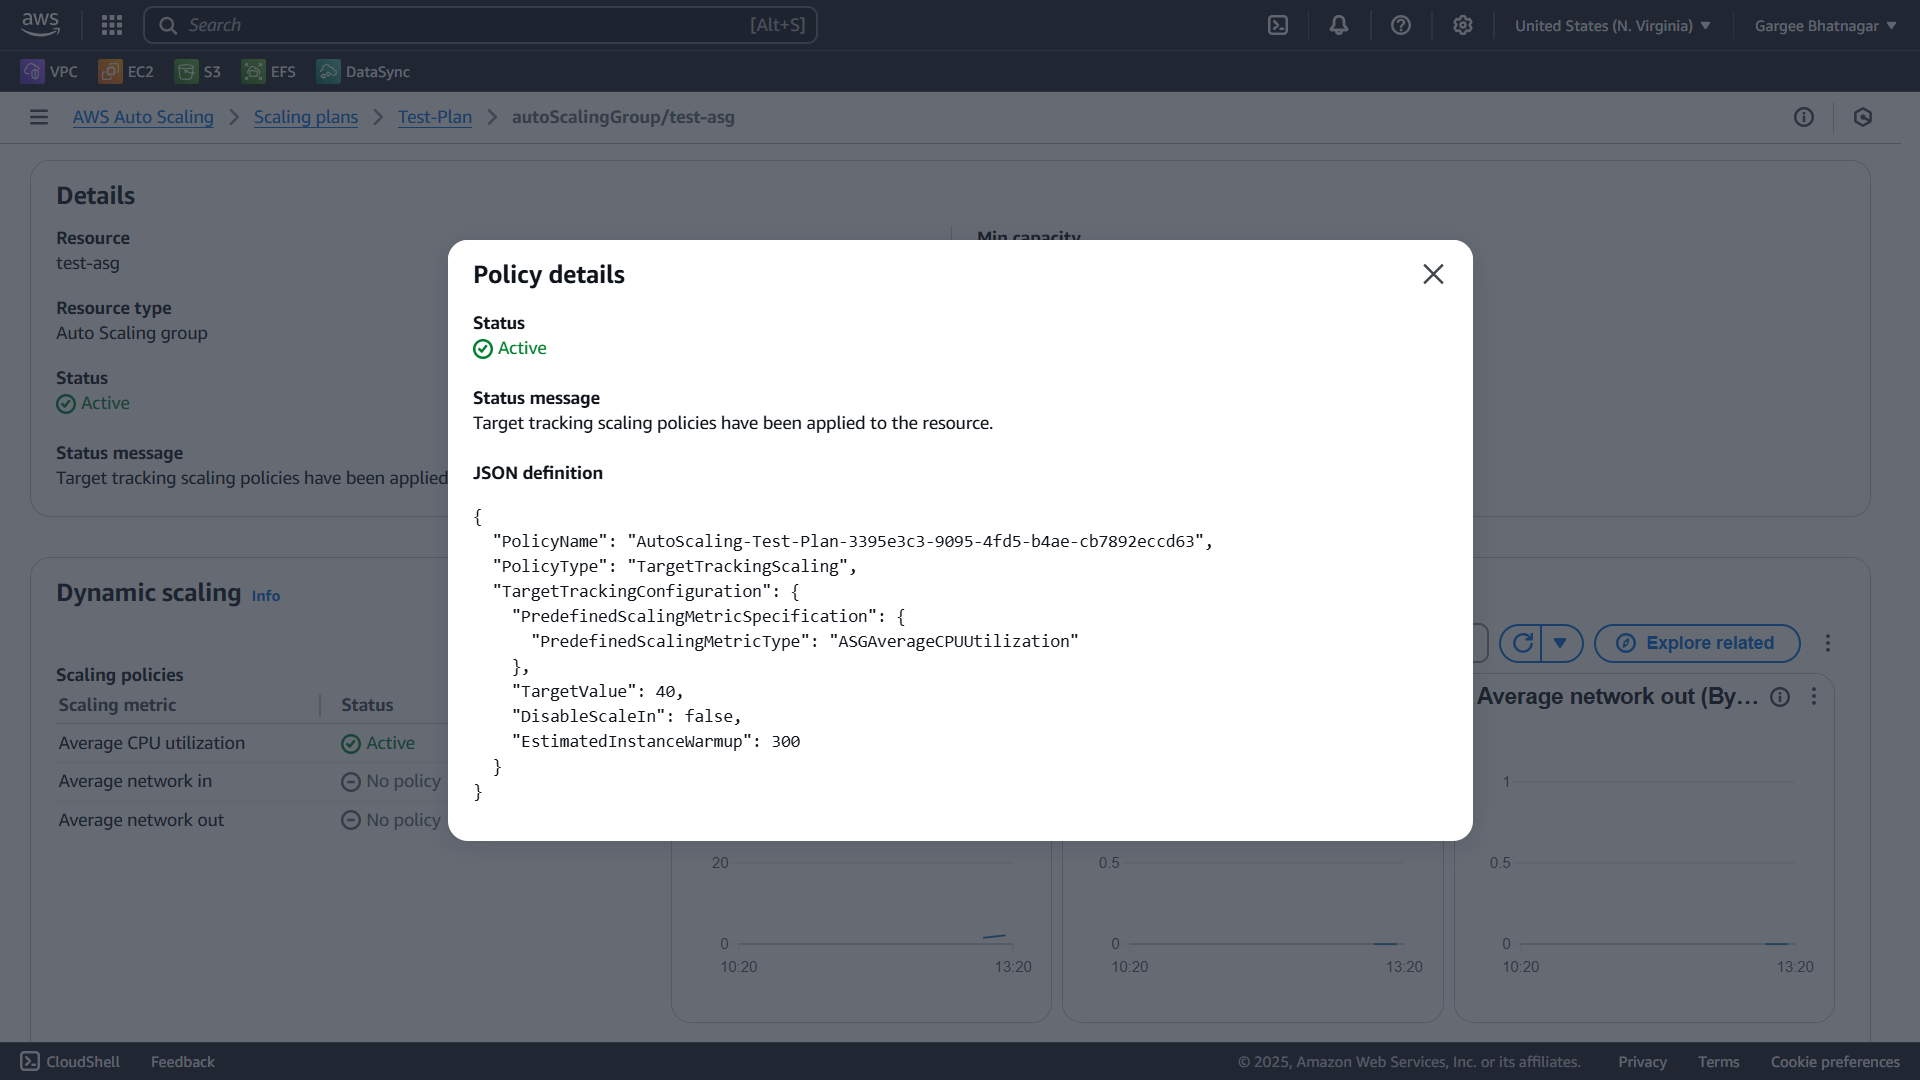This screenshot has width=1920, height=1080.
Task: Click the dialog's Active status indicator
Action: click(x=510, y=348)
